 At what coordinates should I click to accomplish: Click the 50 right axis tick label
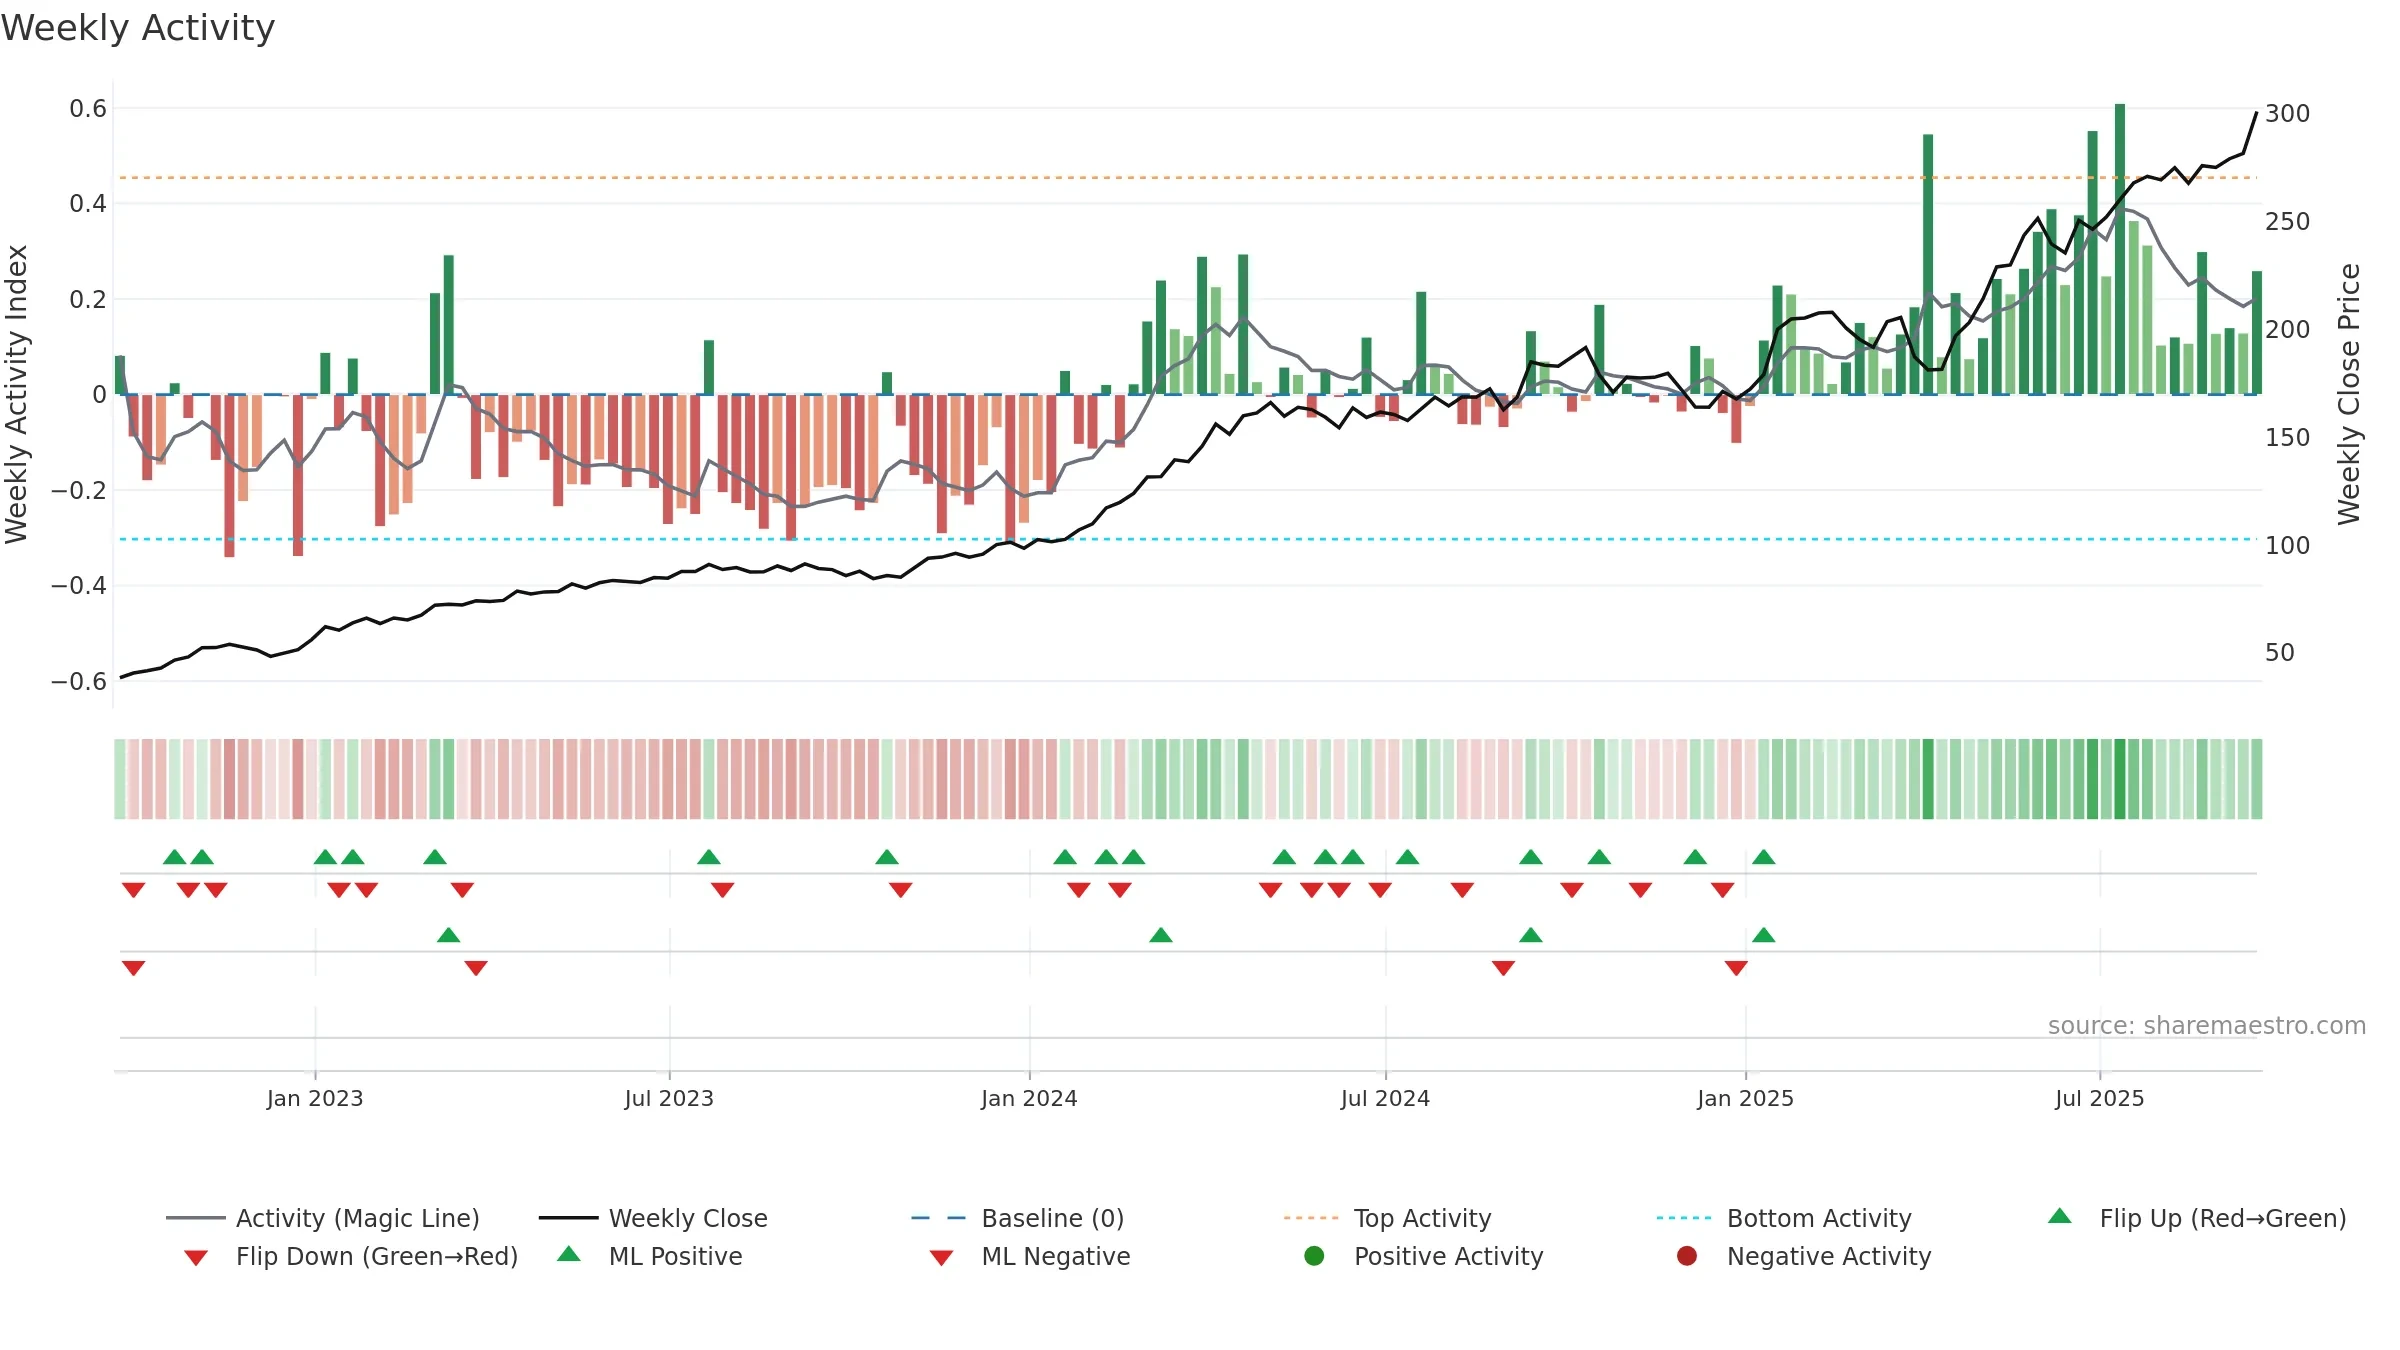tap(2280, 653)
